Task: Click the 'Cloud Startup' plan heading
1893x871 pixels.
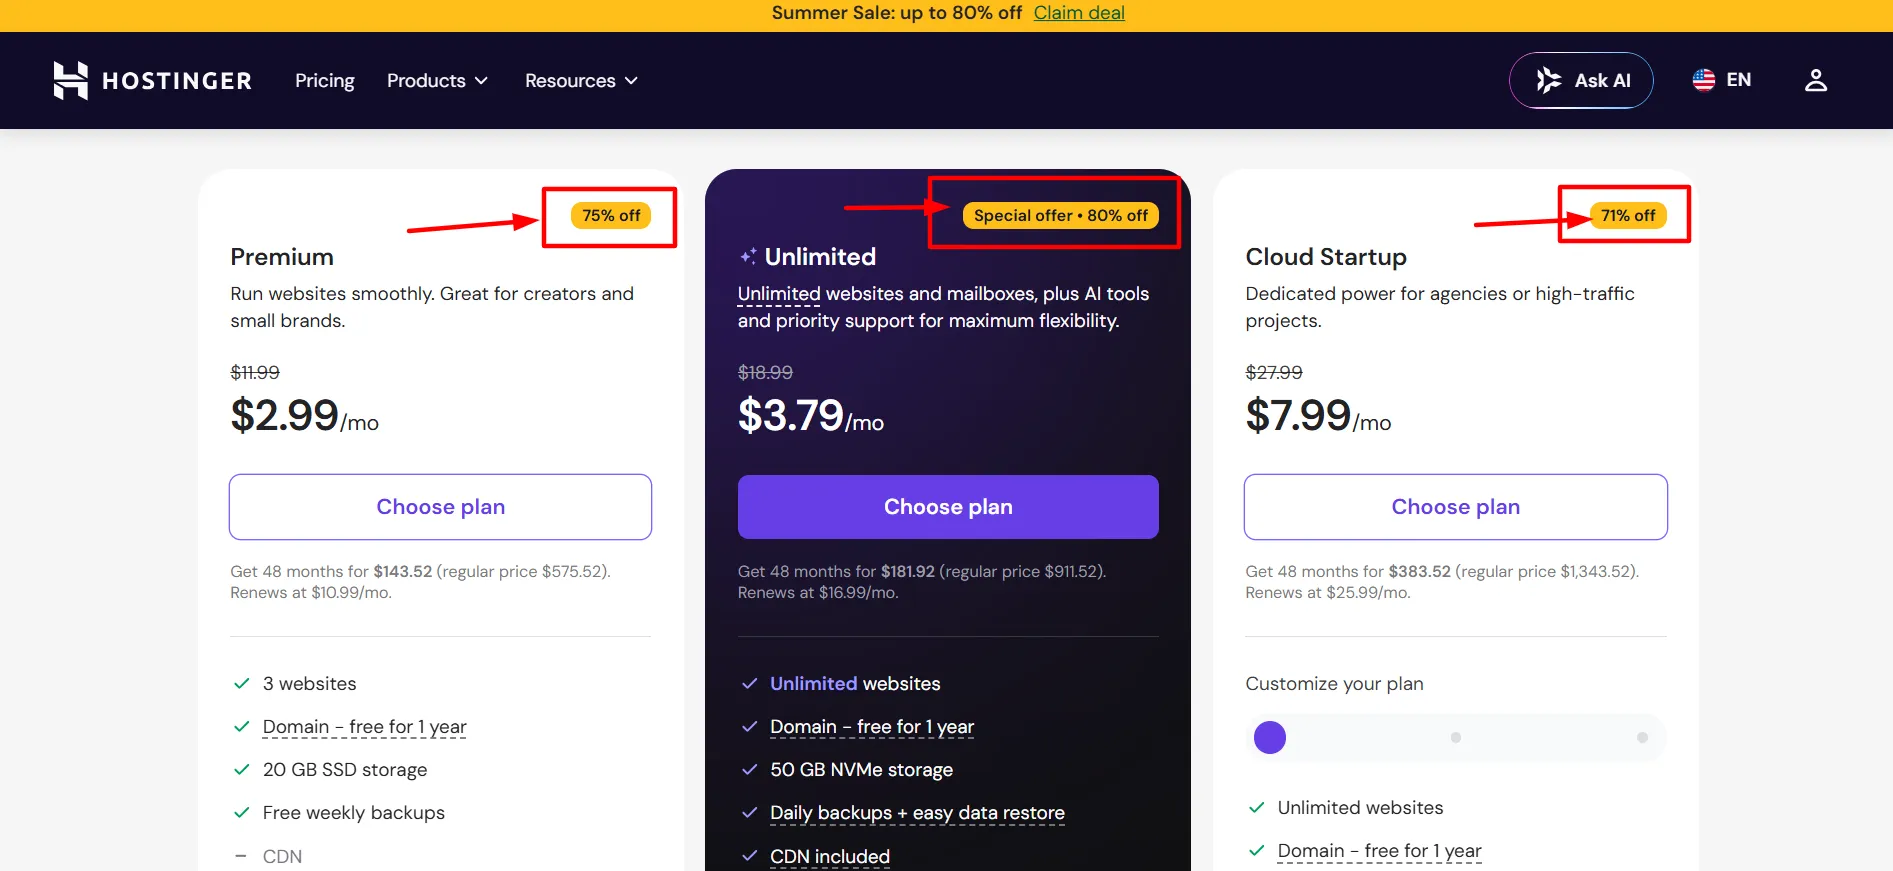Action: point(1326,257)
